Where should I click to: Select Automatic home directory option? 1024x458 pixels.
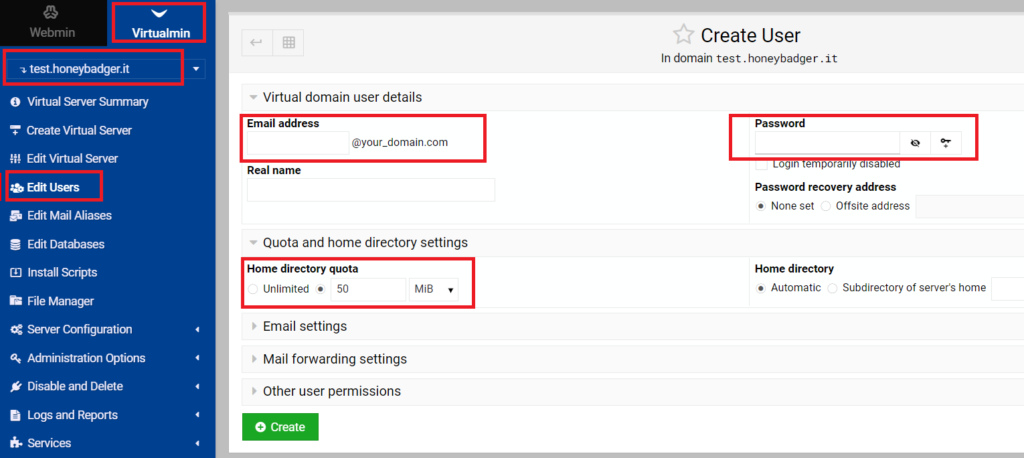tap(761, 288)
